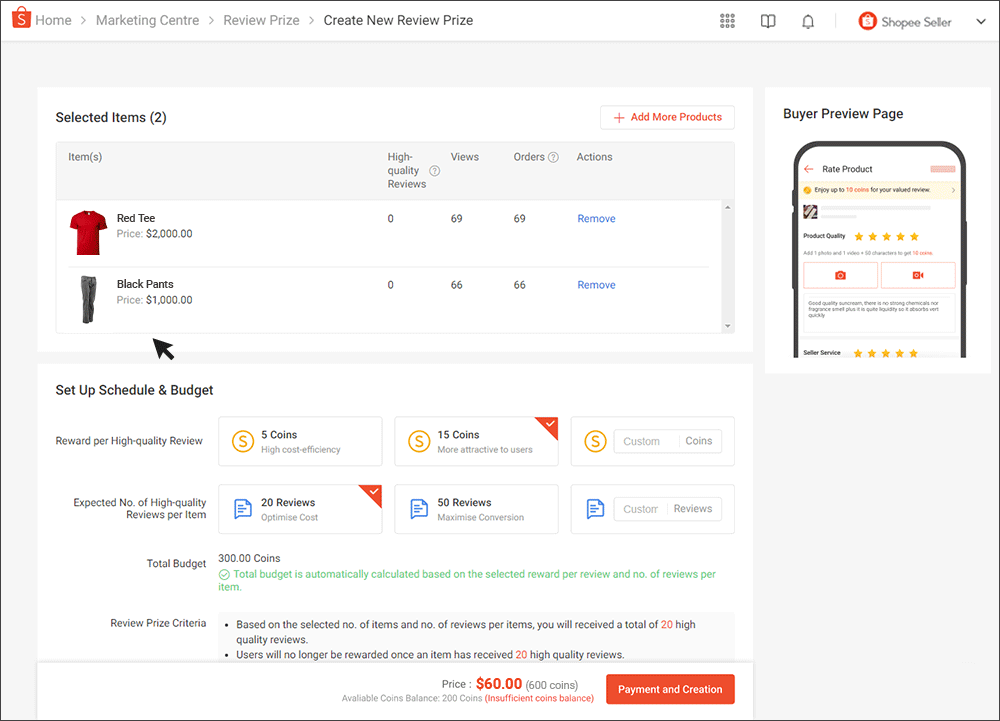Select the 5 Coins reward option
Image resolution: width=1000 pixels, height=721 pixels.
300,441
